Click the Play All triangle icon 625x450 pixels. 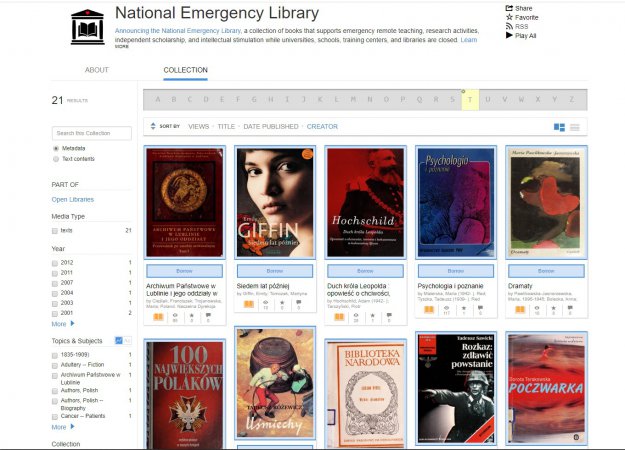(509, 35)
